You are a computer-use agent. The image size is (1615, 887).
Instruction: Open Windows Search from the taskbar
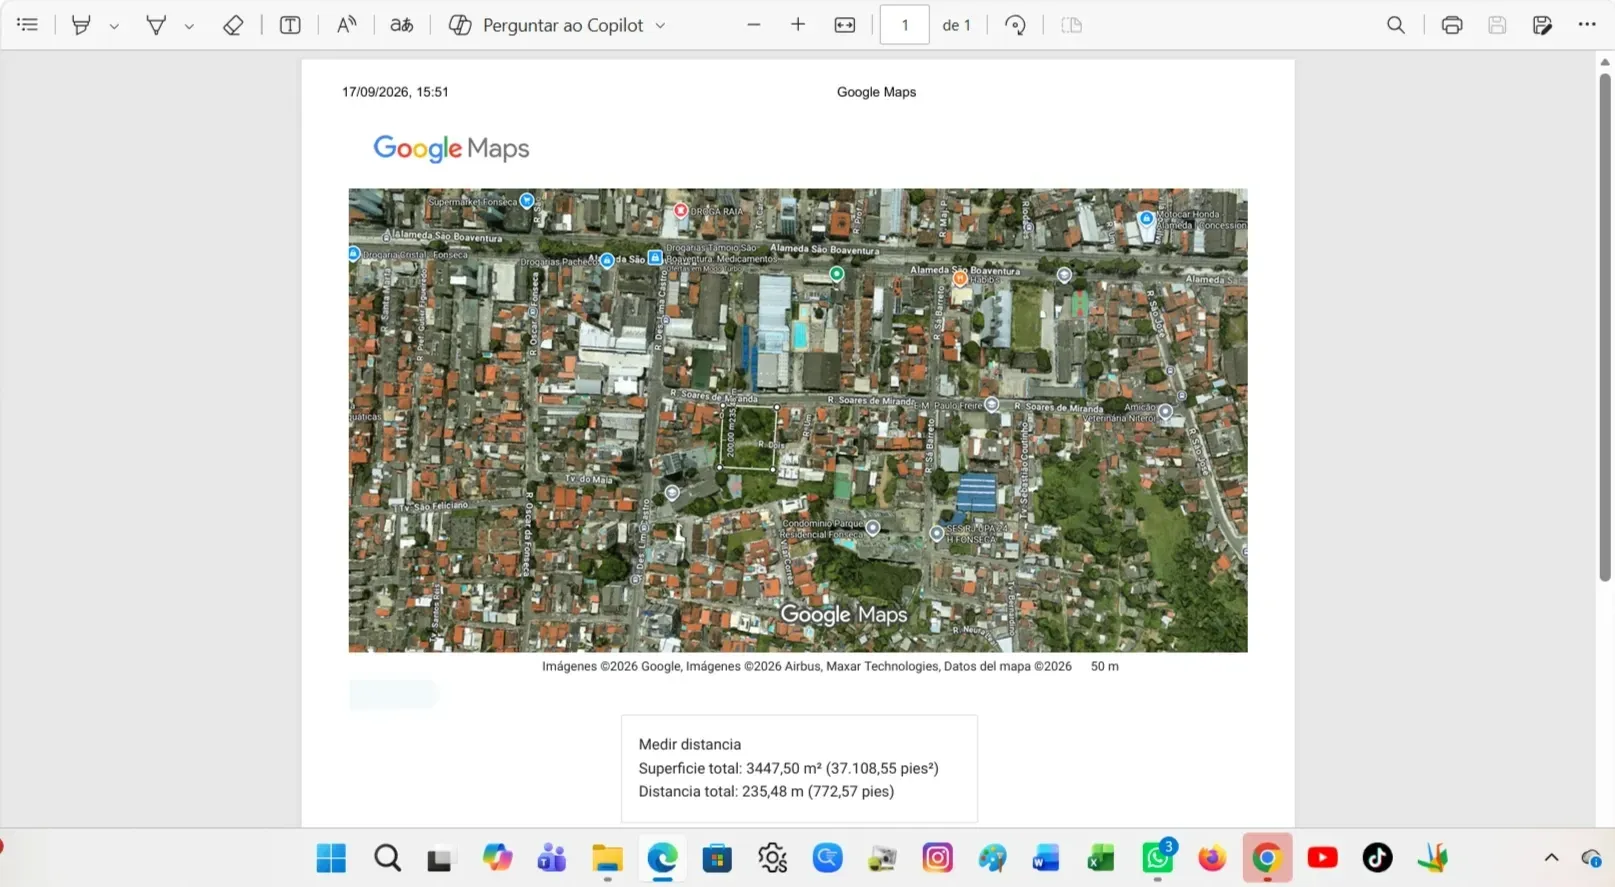387,858
